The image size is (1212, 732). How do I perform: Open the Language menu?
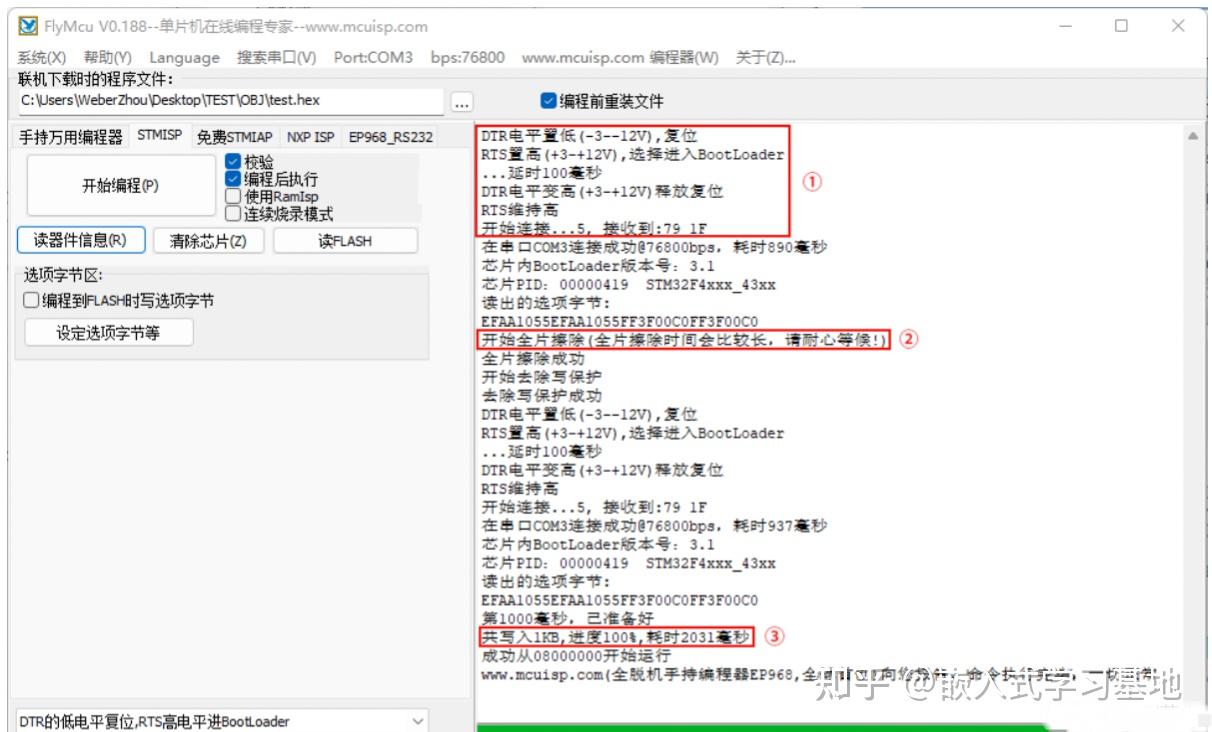click(185, 57)
